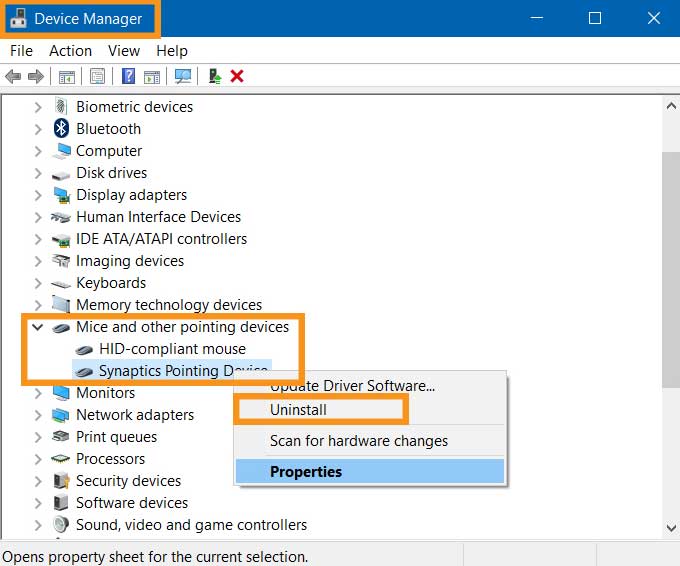The height and width of the screenshot is (566, 680).
Task: Click the vertical scrollbar thumb
Action: pos(671,270)
